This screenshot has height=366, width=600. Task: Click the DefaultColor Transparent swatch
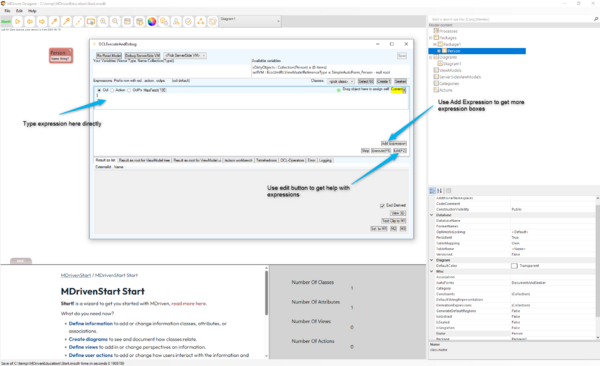pos(514,266)
